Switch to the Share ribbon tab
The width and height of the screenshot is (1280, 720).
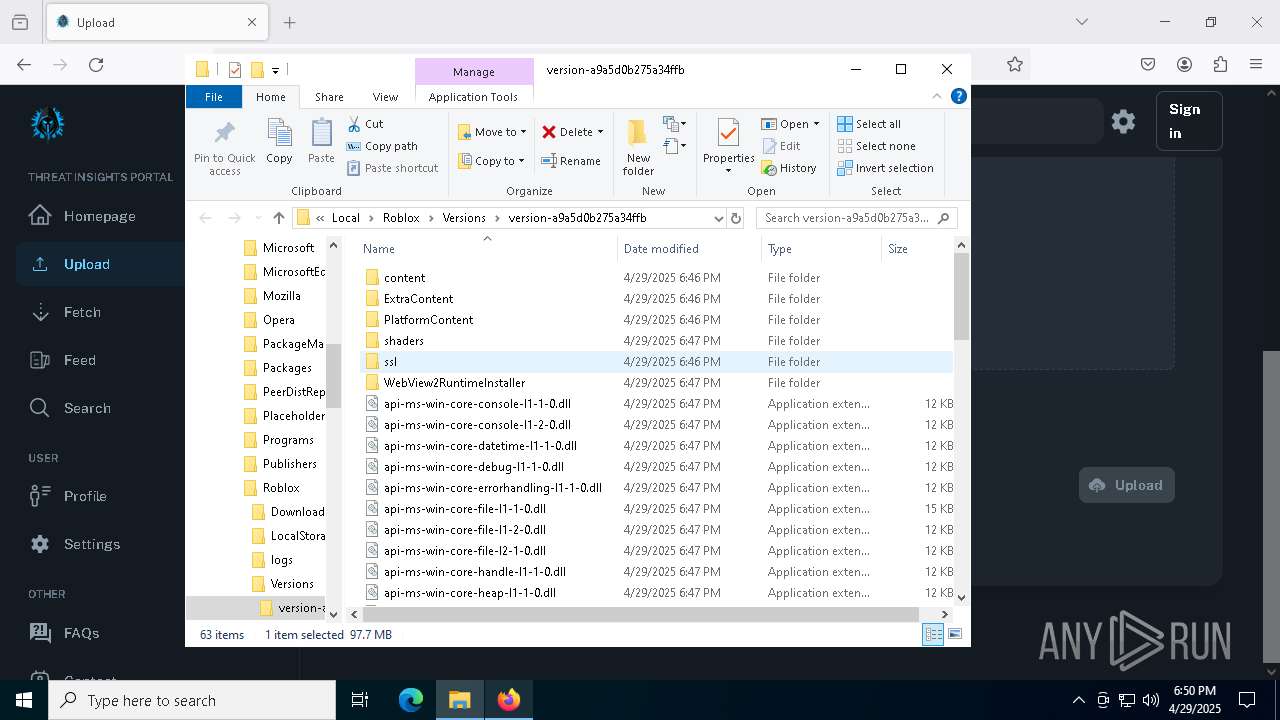click(329, 97)
